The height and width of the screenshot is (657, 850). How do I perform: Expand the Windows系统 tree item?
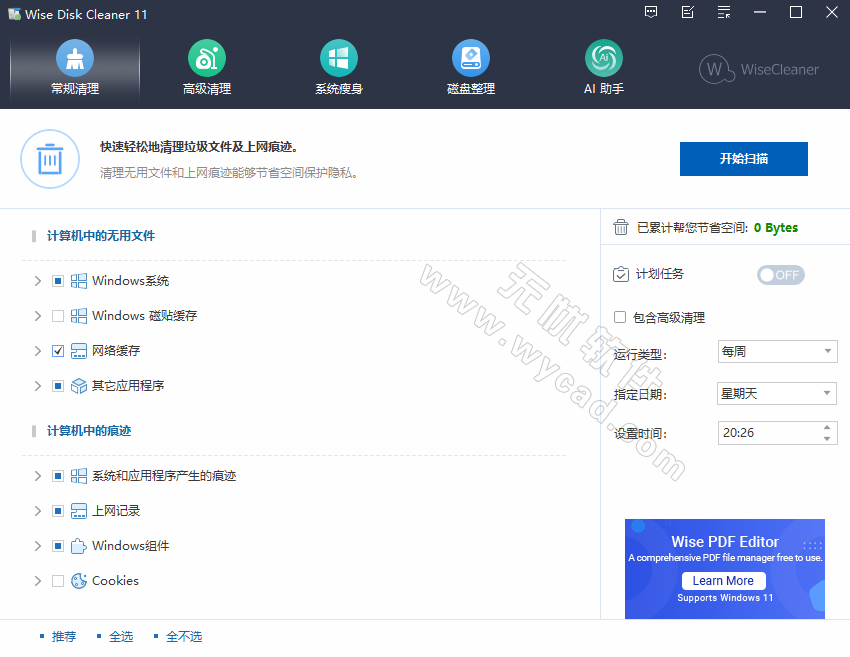(37, 280)
